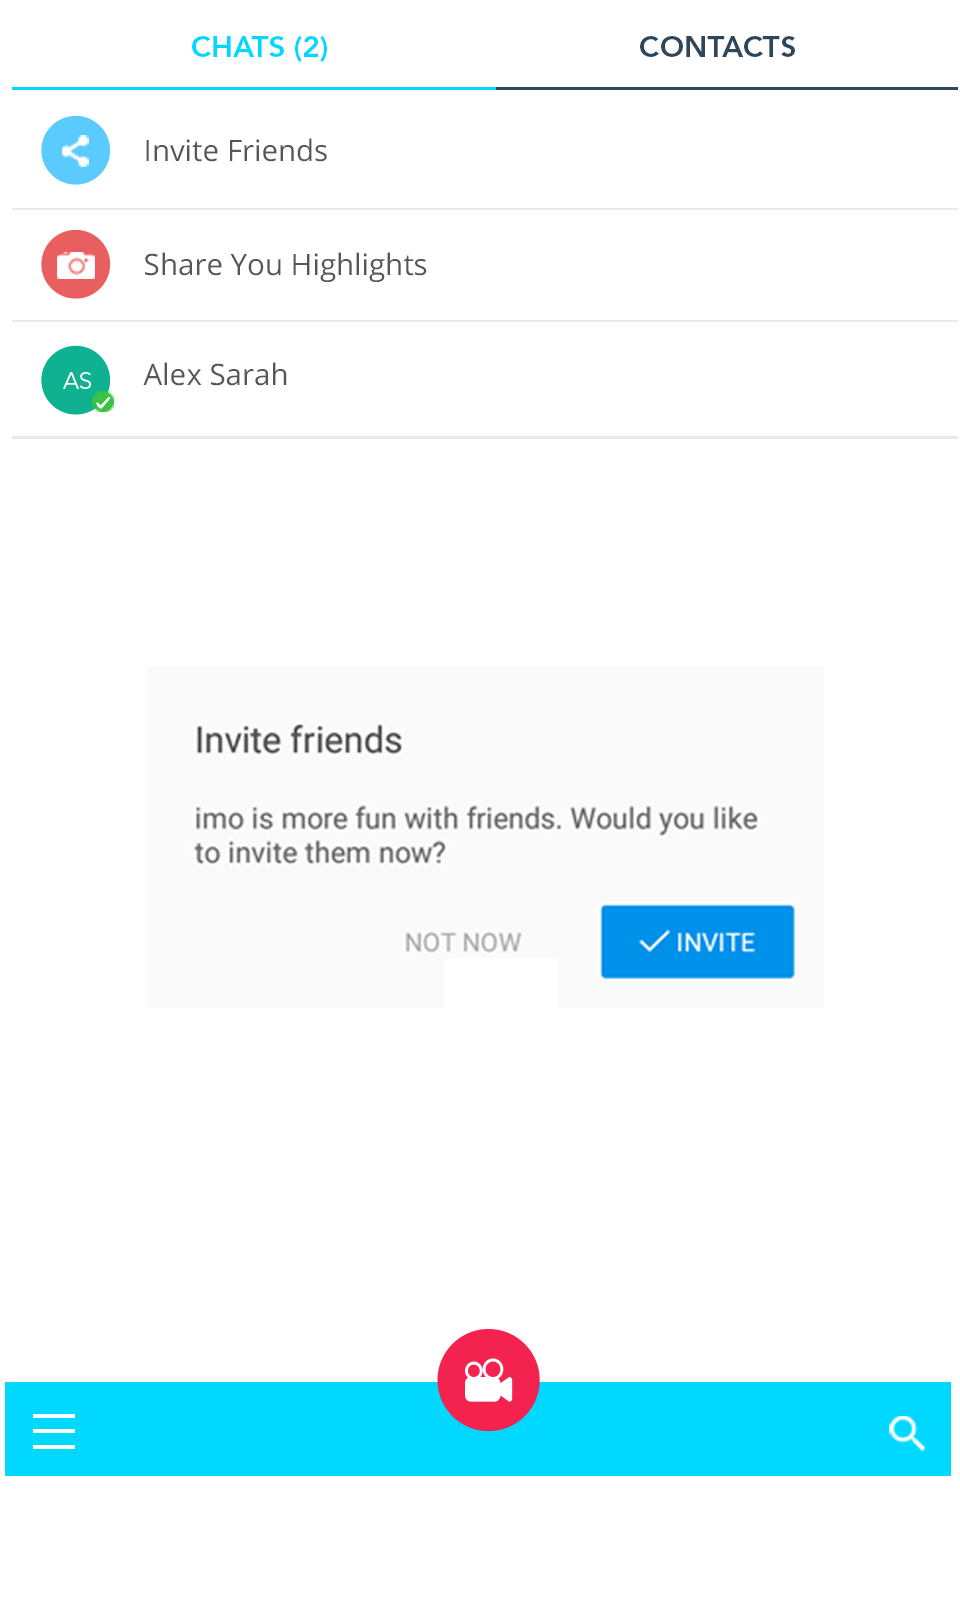Tap the search magnifier icon
The height and width of the screenshot is (1600, 960).
click(x=906, y=1432)
